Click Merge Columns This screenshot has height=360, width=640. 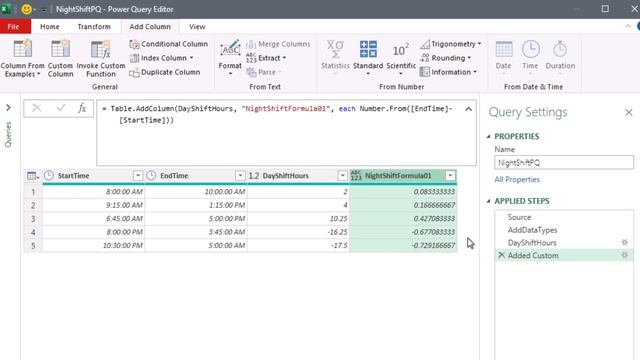click(x=278, y=44)
